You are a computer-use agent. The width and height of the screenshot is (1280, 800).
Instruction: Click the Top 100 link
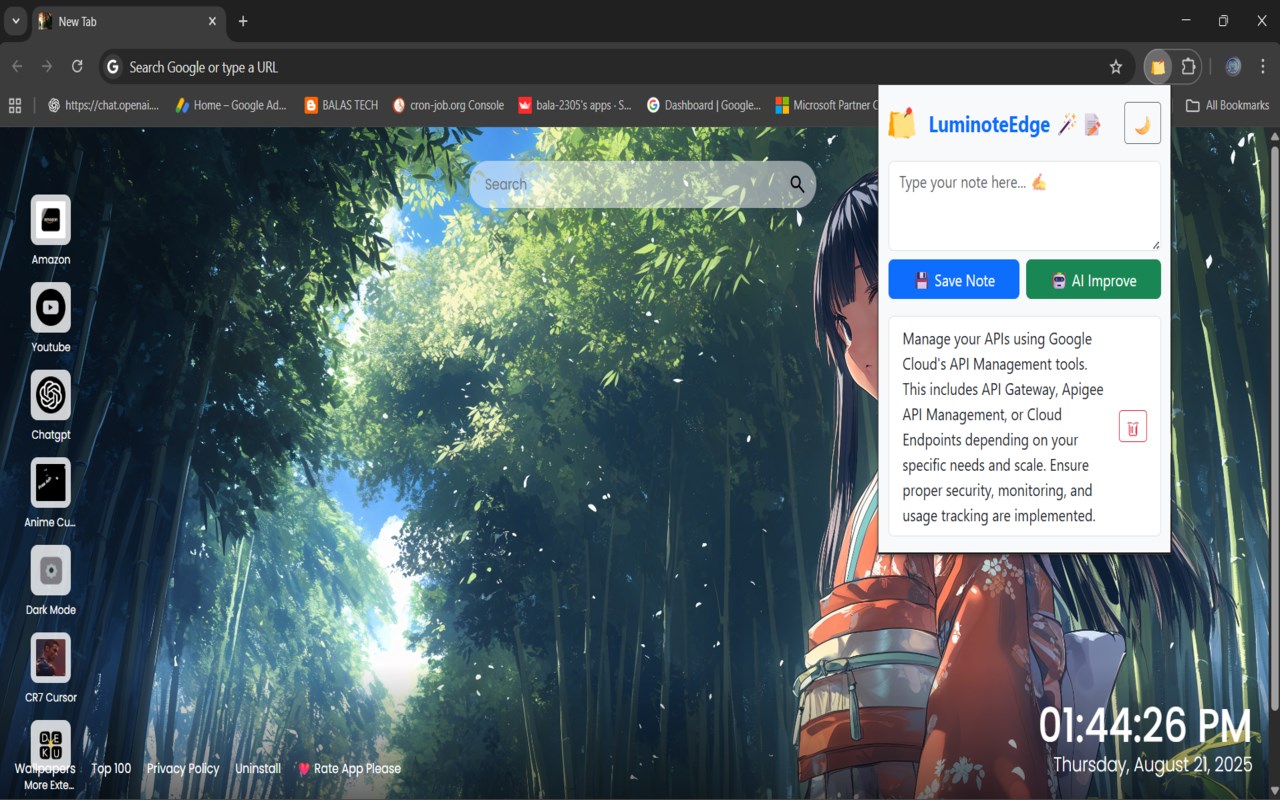pyautogui.click(x=111, y=768)
